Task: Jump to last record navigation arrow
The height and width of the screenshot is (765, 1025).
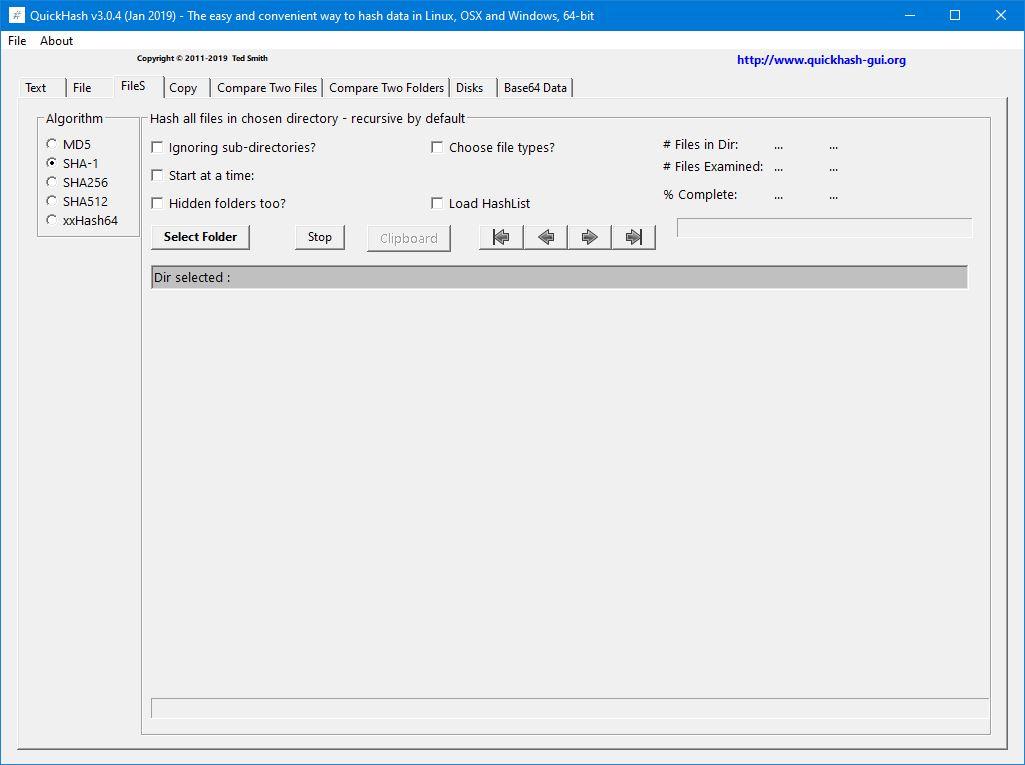Action: pos(633,237)
